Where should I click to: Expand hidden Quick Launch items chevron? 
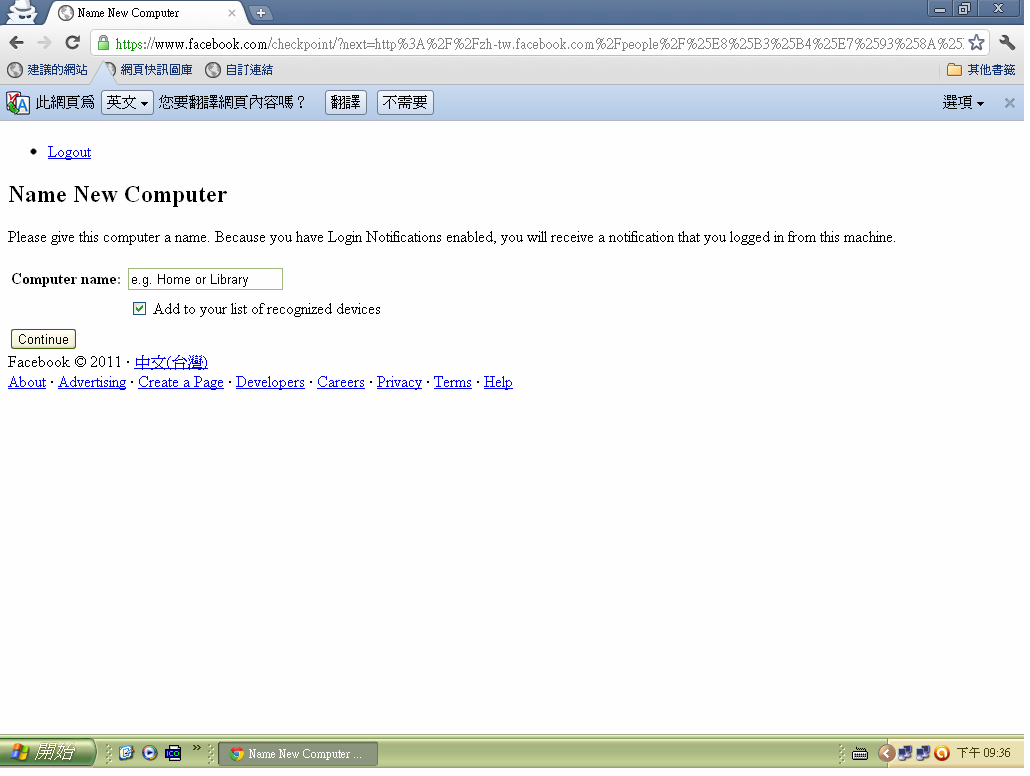(196, 748)
